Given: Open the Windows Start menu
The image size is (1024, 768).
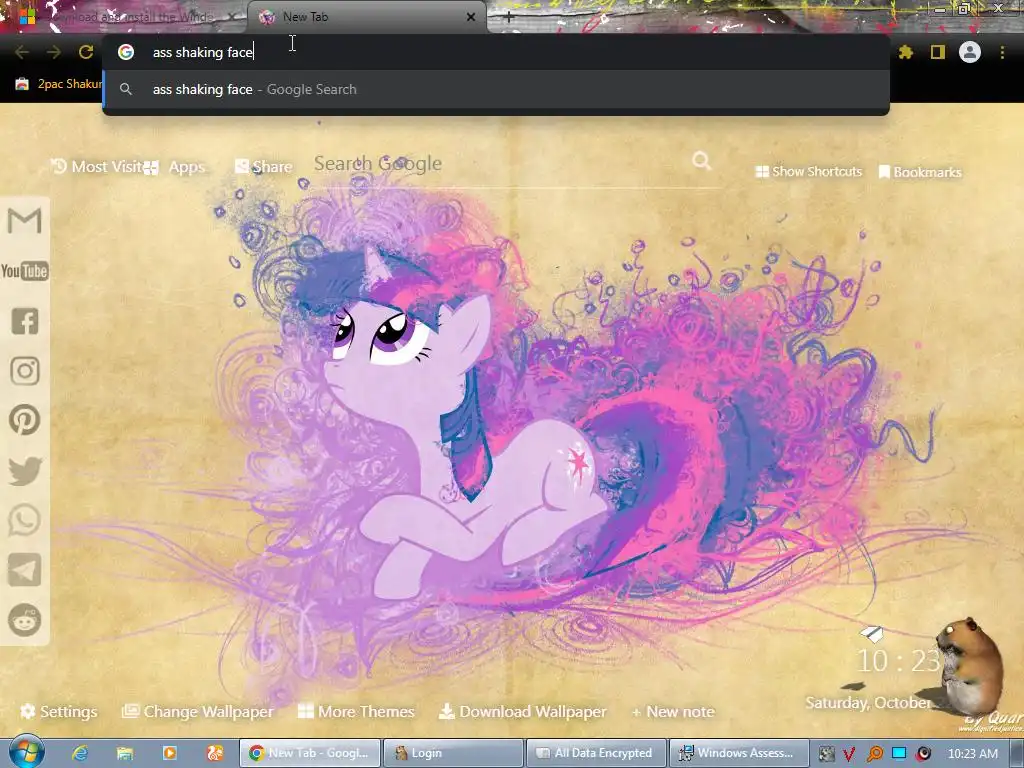Looking at the screenshot, I should 26,753.
